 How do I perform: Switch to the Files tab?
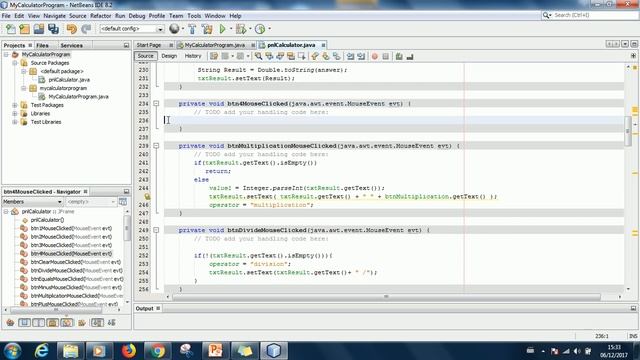point(42,45)
